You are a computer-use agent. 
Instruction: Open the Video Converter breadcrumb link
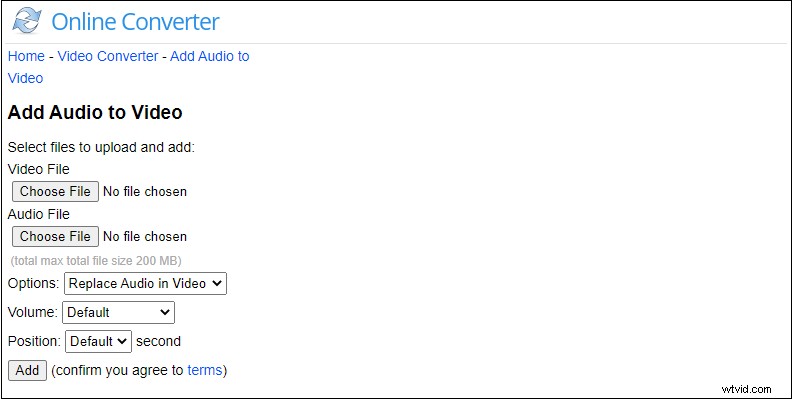[108, 56]
